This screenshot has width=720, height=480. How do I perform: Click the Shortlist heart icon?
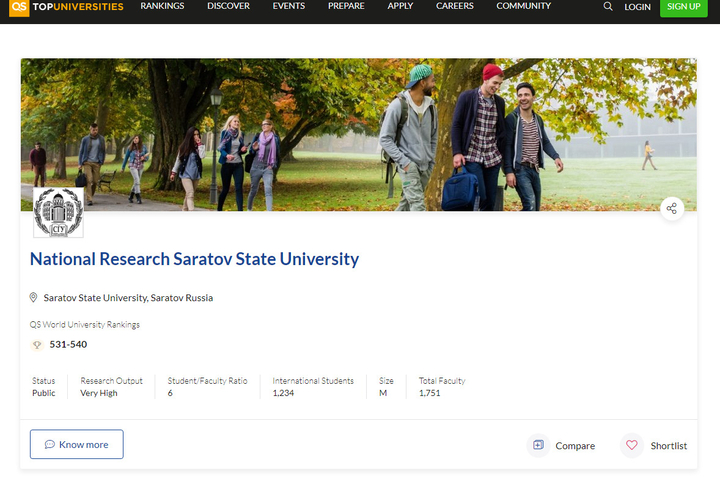click(632, 445)
